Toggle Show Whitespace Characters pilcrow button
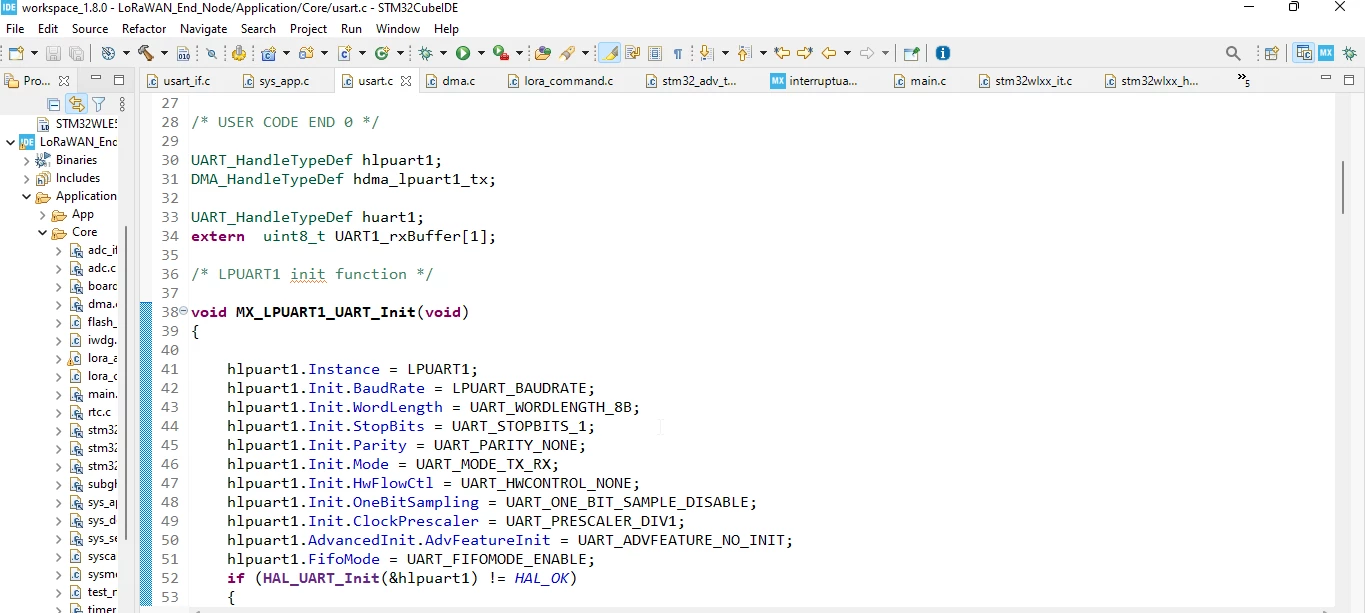The height and width of the screenshot is (613, 1365). pyautogui.click(x=678, y=53)
